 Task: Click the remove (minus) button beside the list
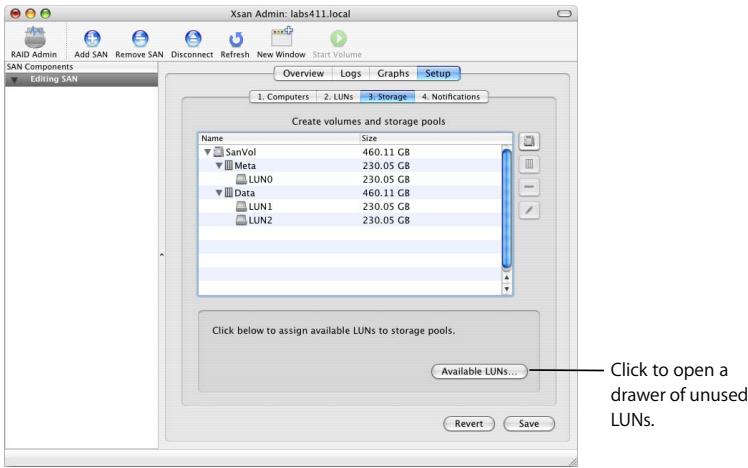(x=529, y=187)
